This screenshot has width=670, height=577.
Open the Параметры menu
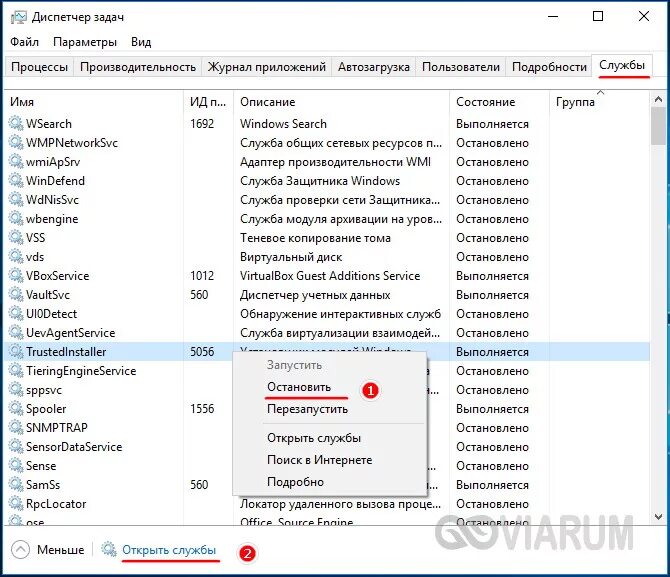click(x=85, y=42)
